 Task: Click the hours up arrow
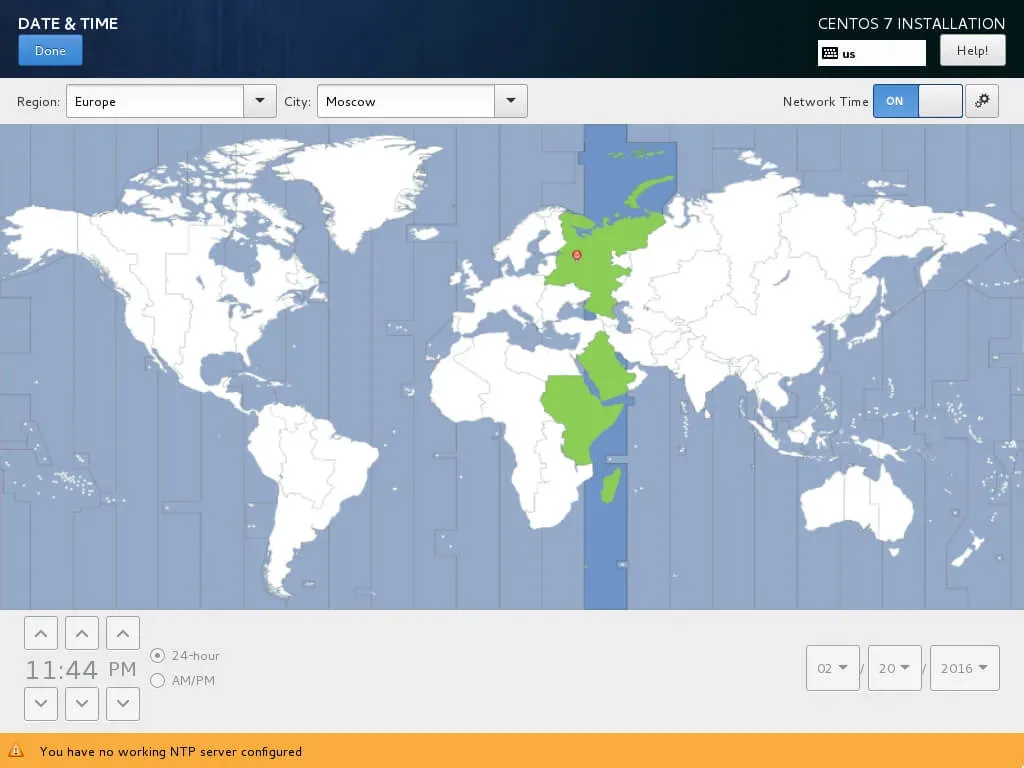(40, 633)
